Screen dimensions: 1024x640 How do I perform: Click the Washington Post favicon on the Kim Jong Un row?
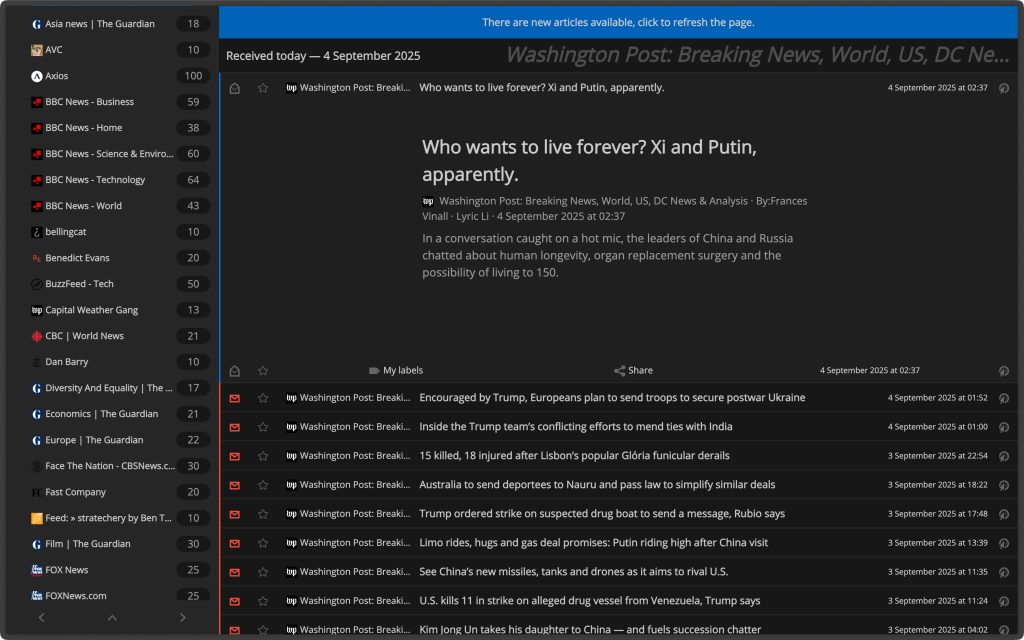coord(291,630)
